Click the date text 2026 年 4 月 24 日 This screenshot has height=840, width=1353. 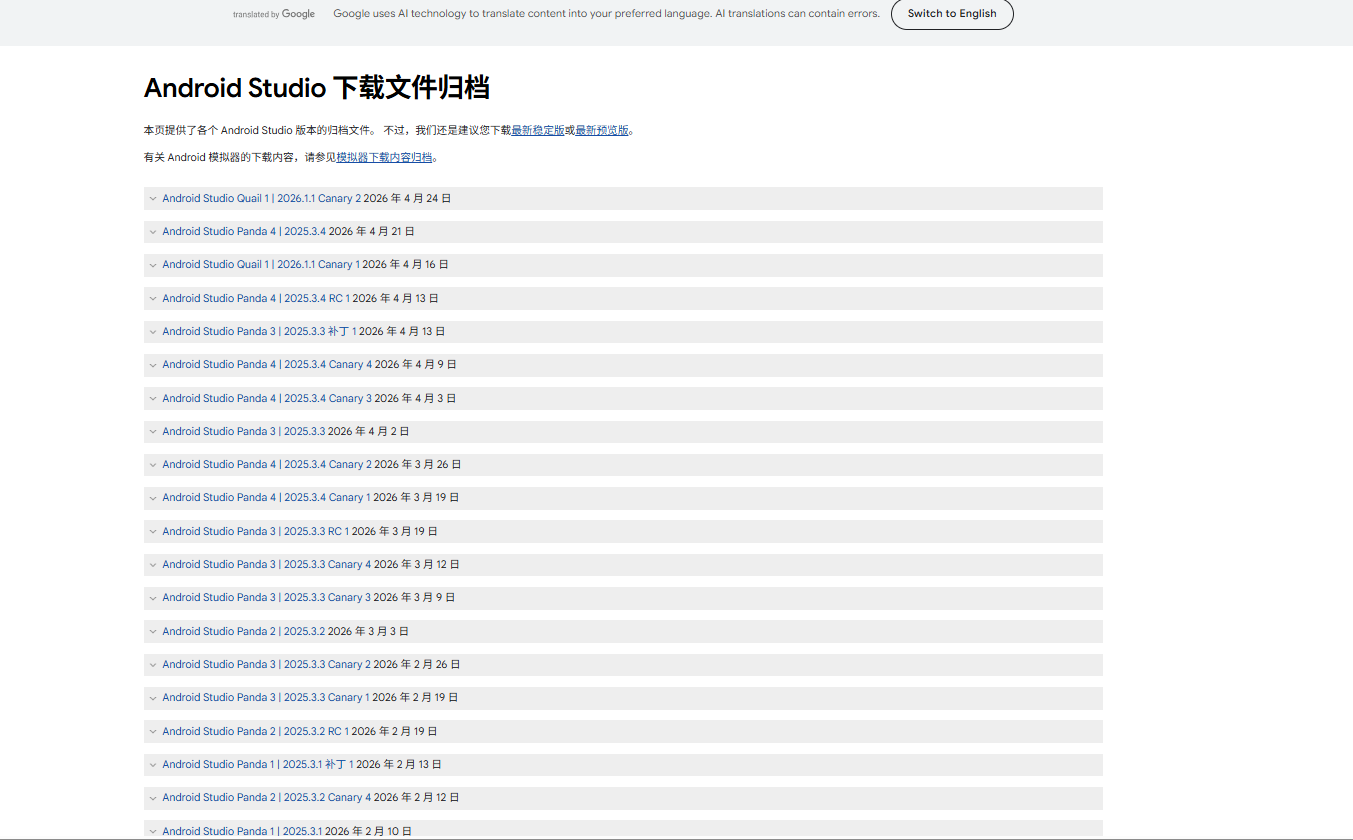pyautogui.click(x=407, y=198)
